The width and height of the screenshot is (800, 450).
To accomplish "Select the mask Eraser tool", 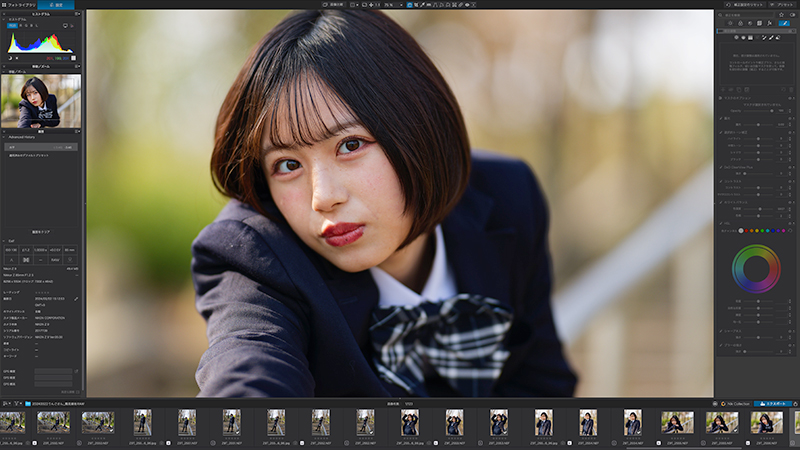I will pyautogui.click(x=778, y=37).
